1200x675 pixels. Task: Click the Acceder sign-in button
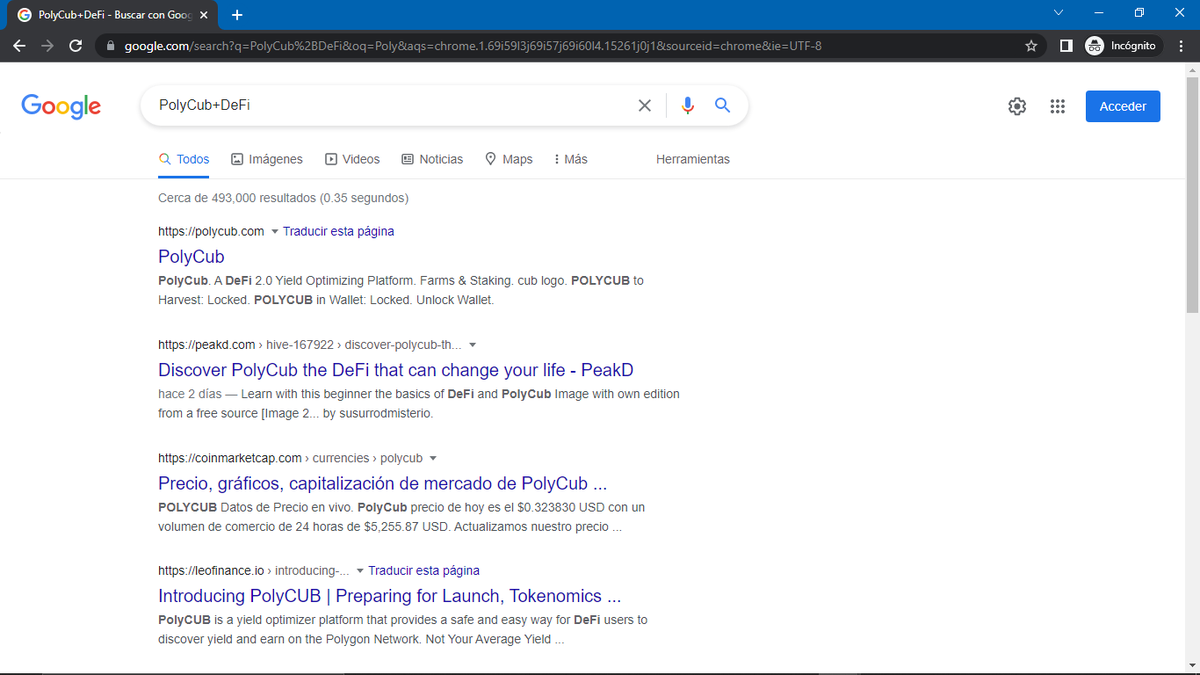click(x=1123, y=106)
